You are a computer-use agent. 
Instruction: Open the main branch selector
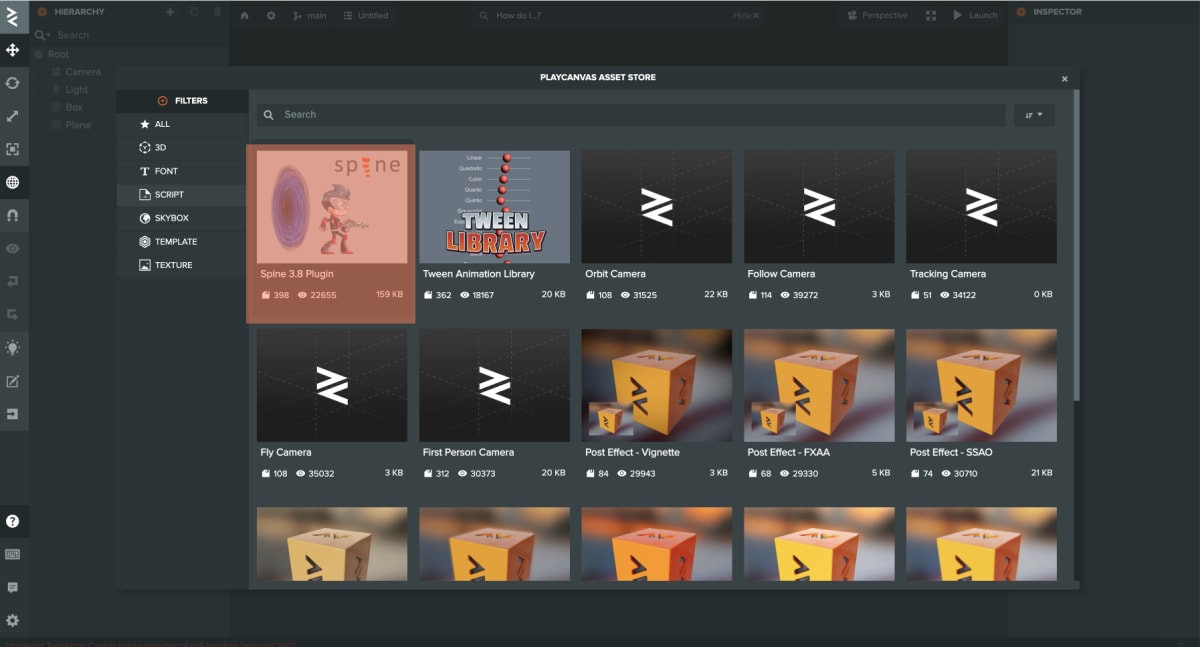pos(310,16)
